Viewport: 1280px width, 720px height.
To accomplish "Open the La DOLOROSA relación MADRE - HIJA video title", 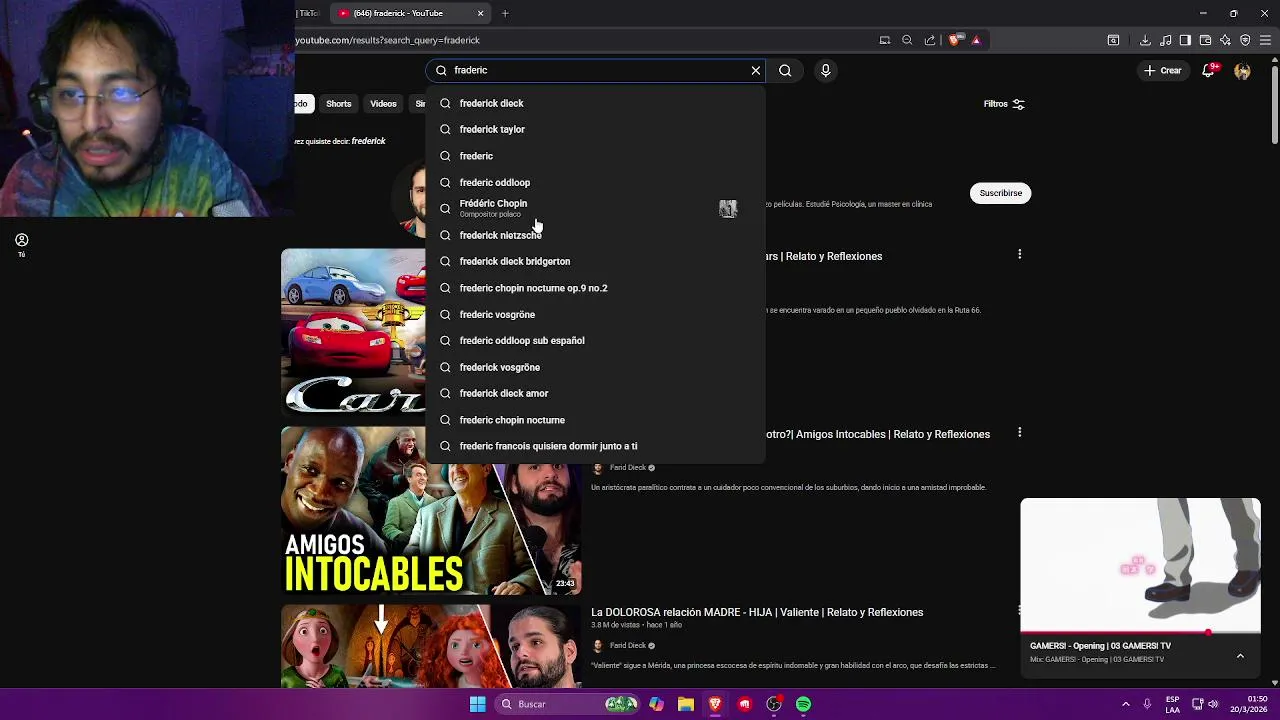I will (x=757, y=612).
